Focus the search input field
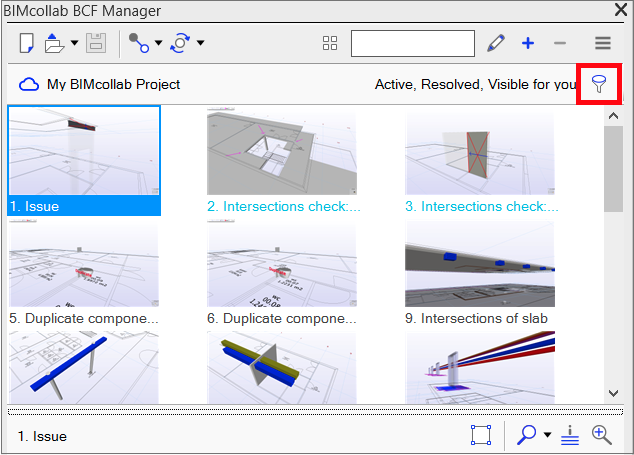The width and height of the screenshot is (634, 455). 413,43
